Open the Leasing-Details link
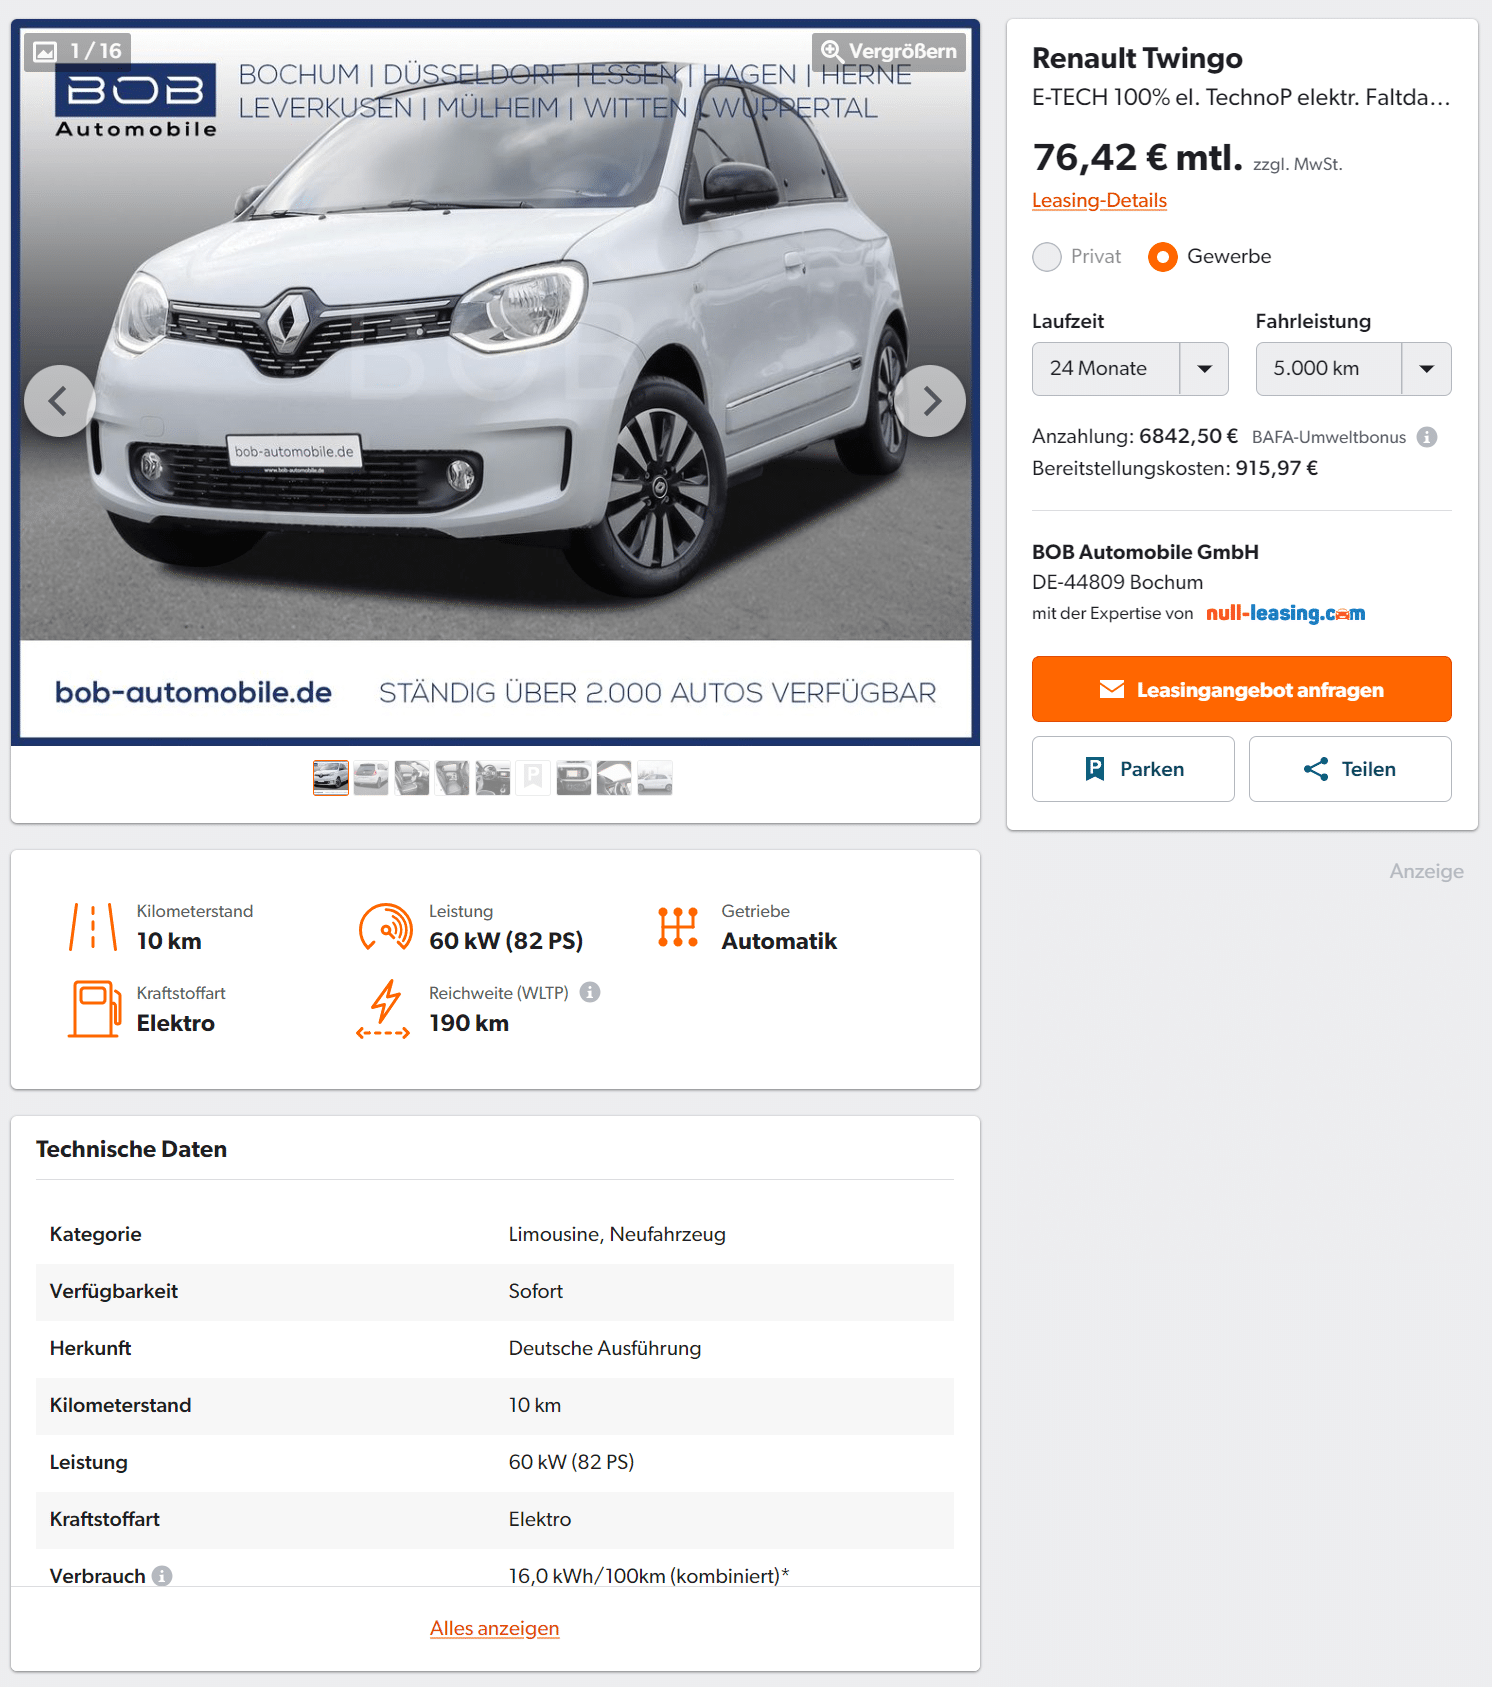Viewport: 1492px width, 1687px height. pos(1099,200)
